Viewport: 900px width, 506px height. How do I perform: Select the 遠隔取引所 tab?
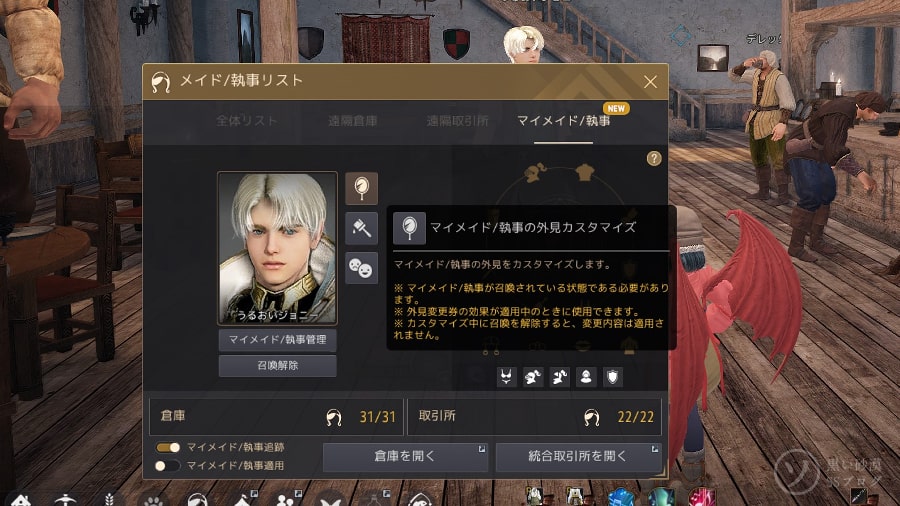[457, 120]
